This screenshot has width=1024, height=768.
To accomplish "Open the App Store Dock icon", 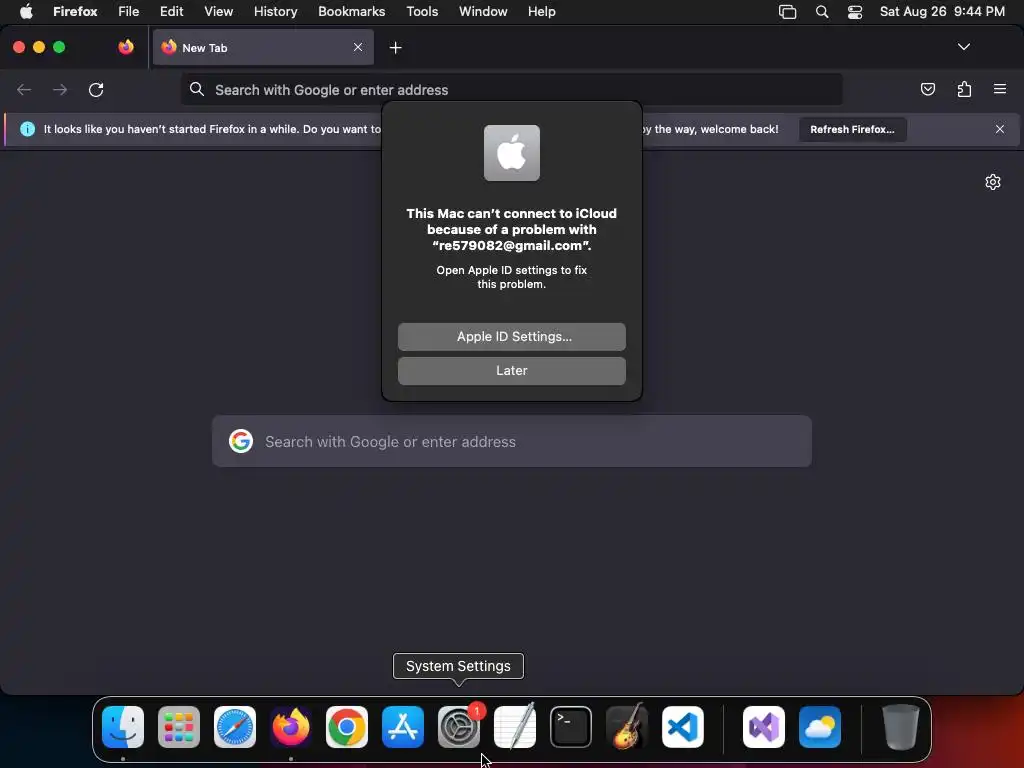I will (403, 727).
